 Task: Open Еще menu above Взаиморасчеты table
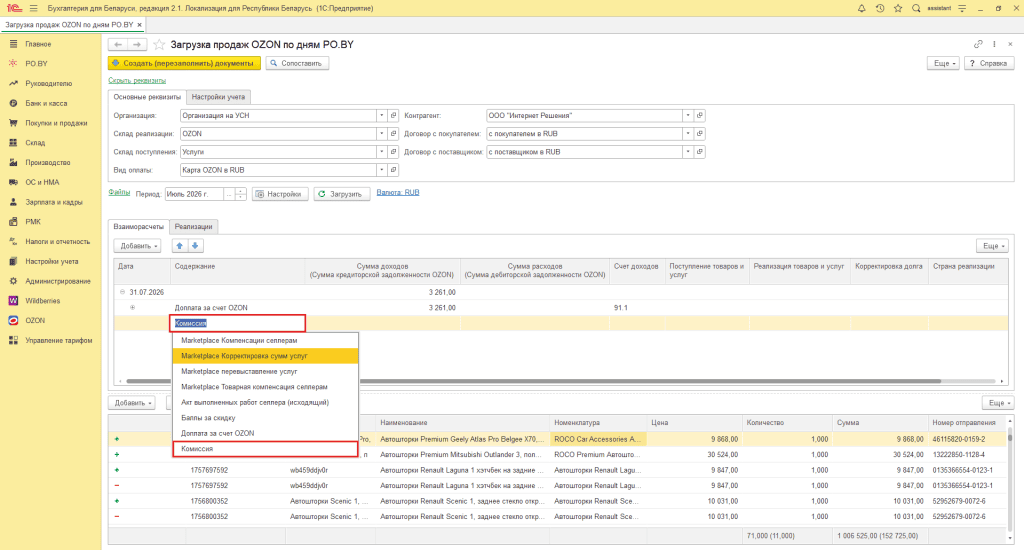[992, 246]
